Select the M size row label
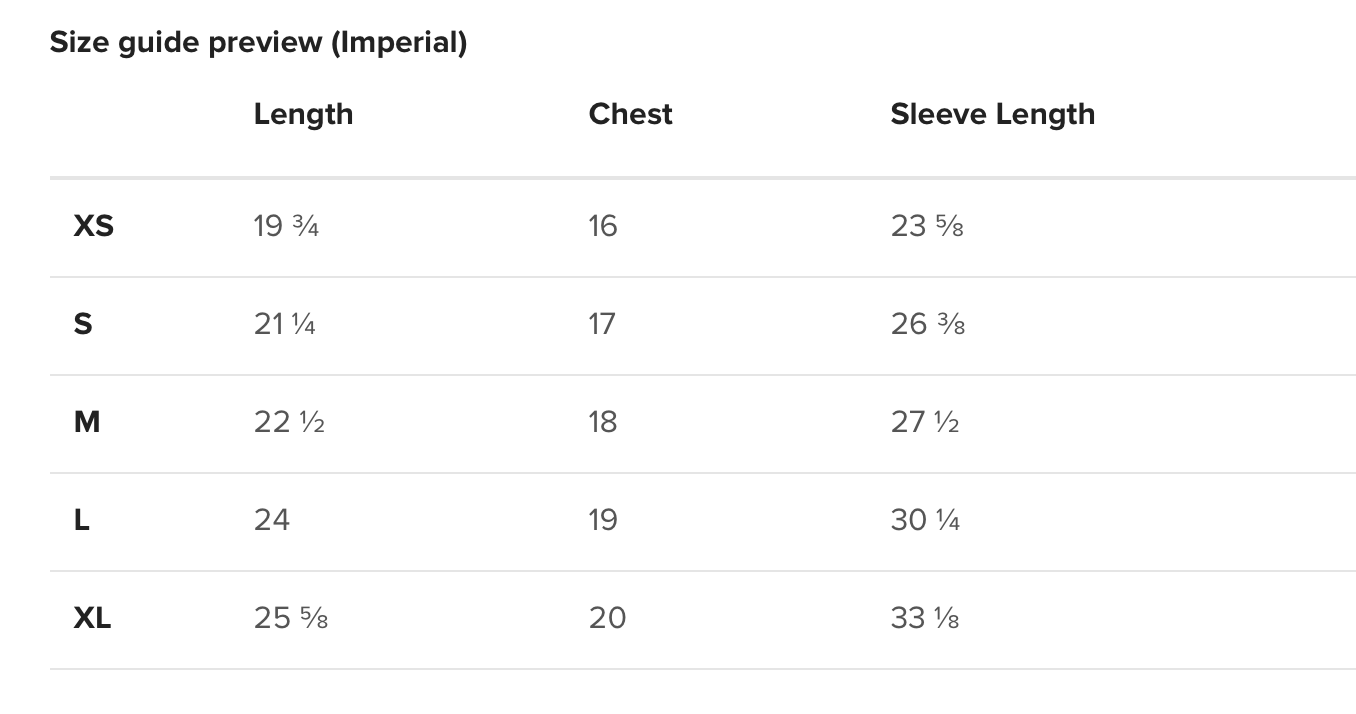This screenshot has width=1356, height=714. [x=87, y=422]
